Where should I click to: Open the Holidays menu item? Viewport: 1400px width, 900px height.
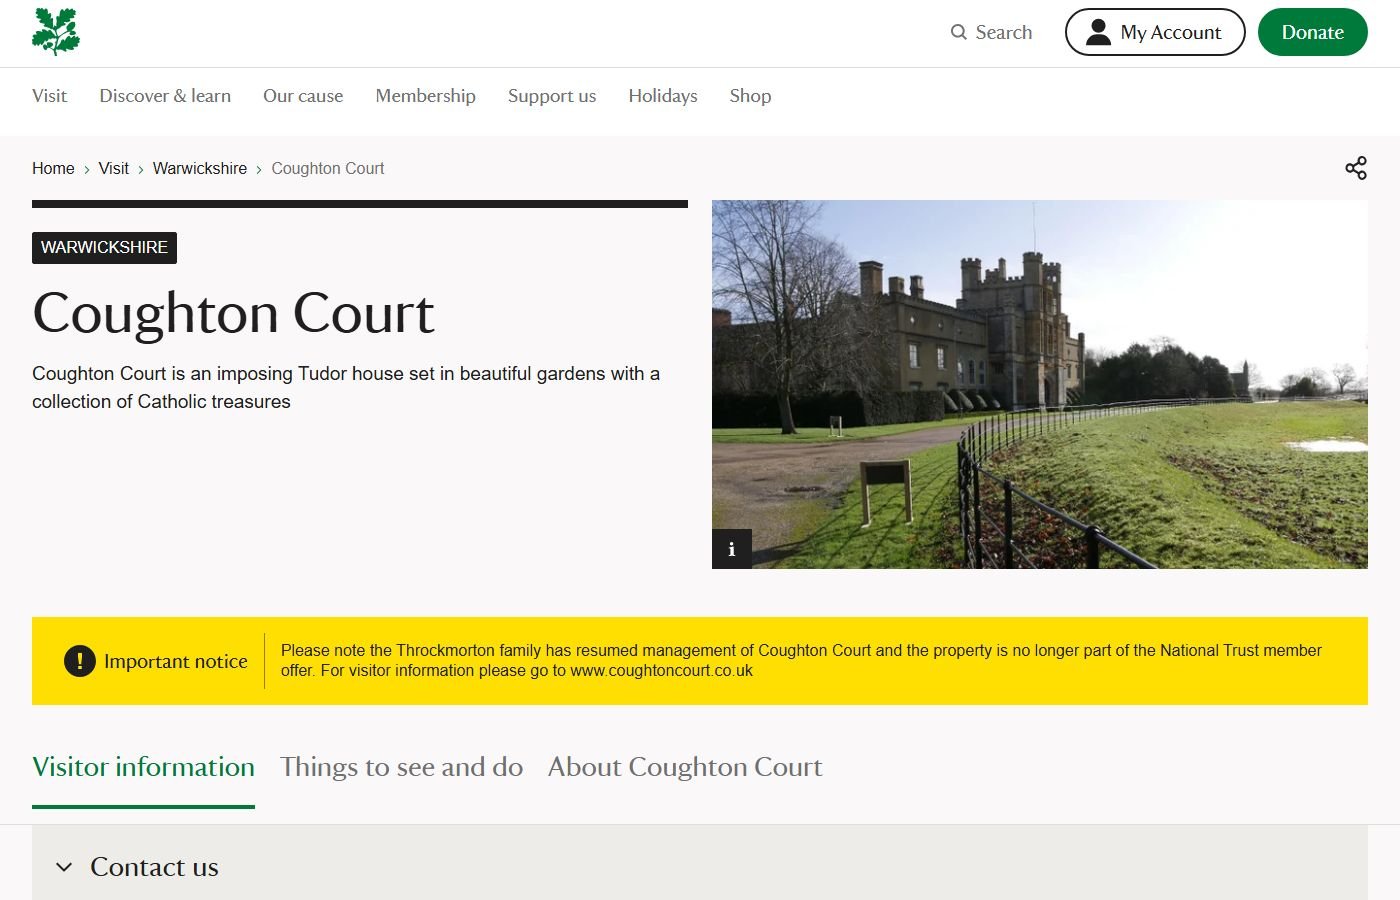point(663,96)
